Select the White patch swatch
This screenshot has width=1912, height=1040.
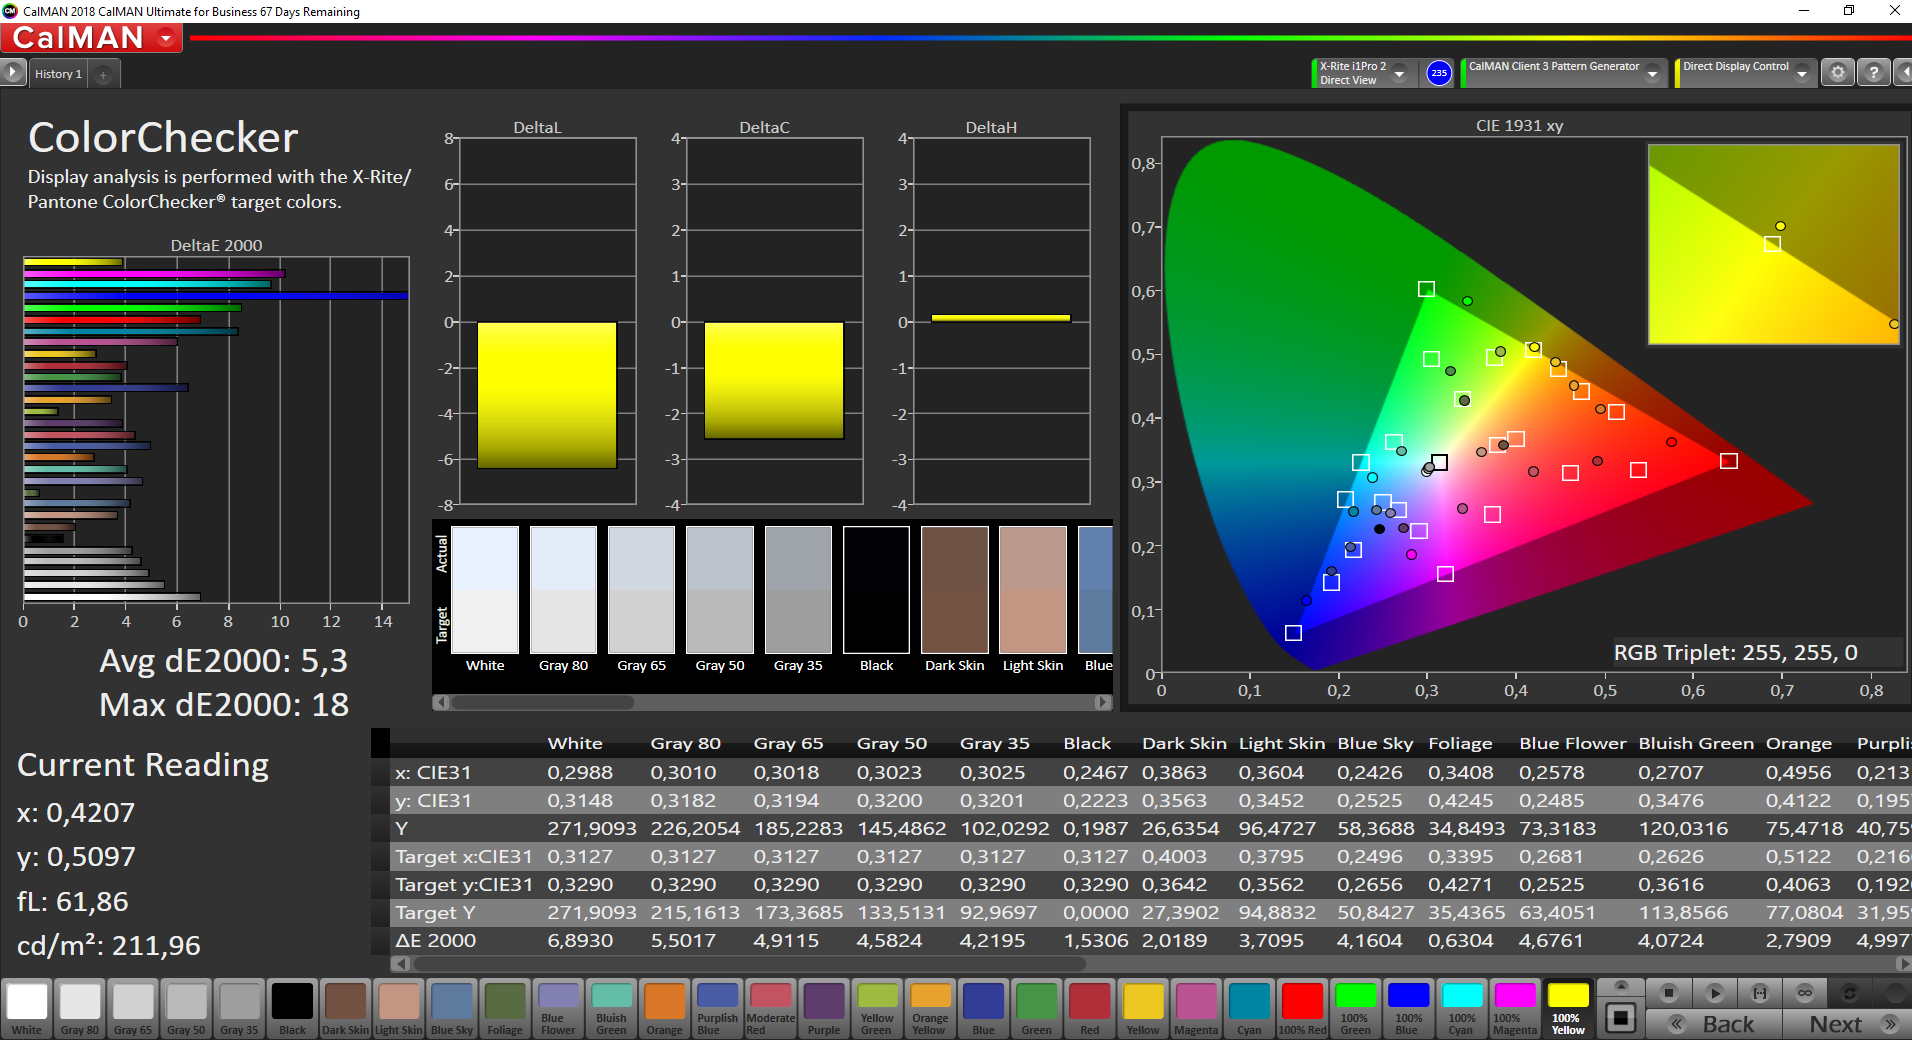point(27,1008)
